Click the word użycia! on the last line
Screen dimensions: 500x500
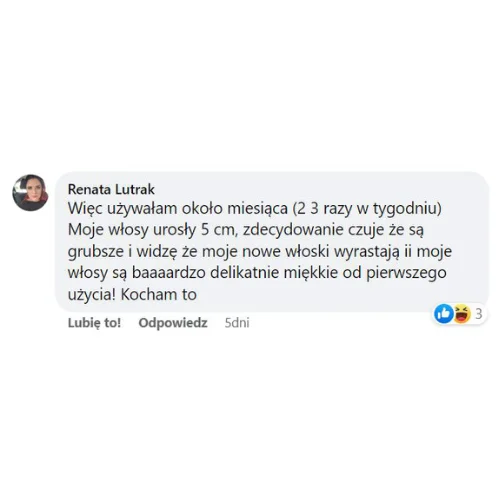click(x=92, y=295)
